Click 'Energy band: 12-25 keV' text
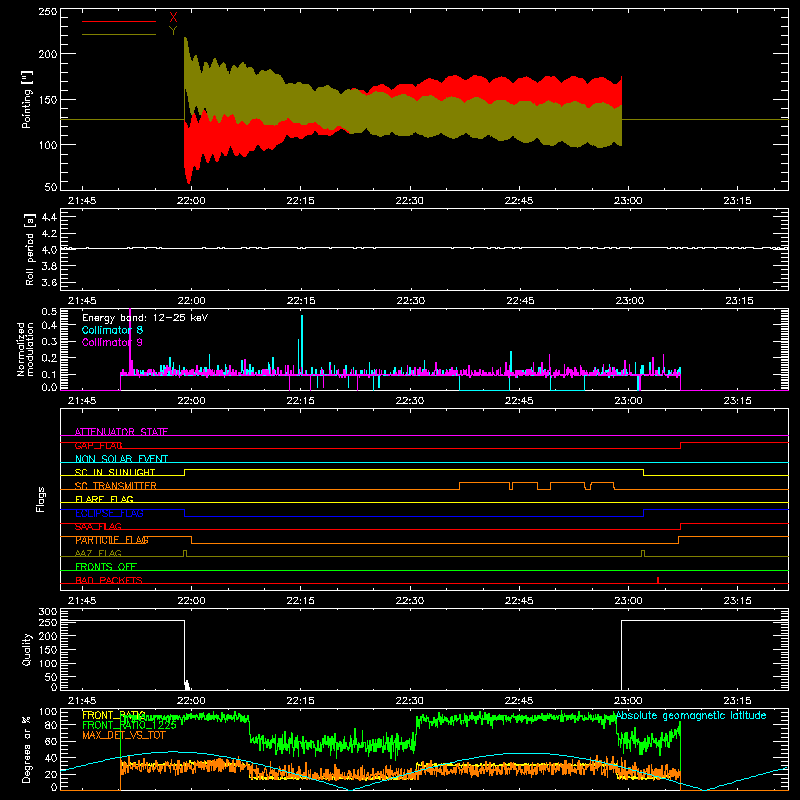Viewport: 800px width, 800px height. pos(145,318)
